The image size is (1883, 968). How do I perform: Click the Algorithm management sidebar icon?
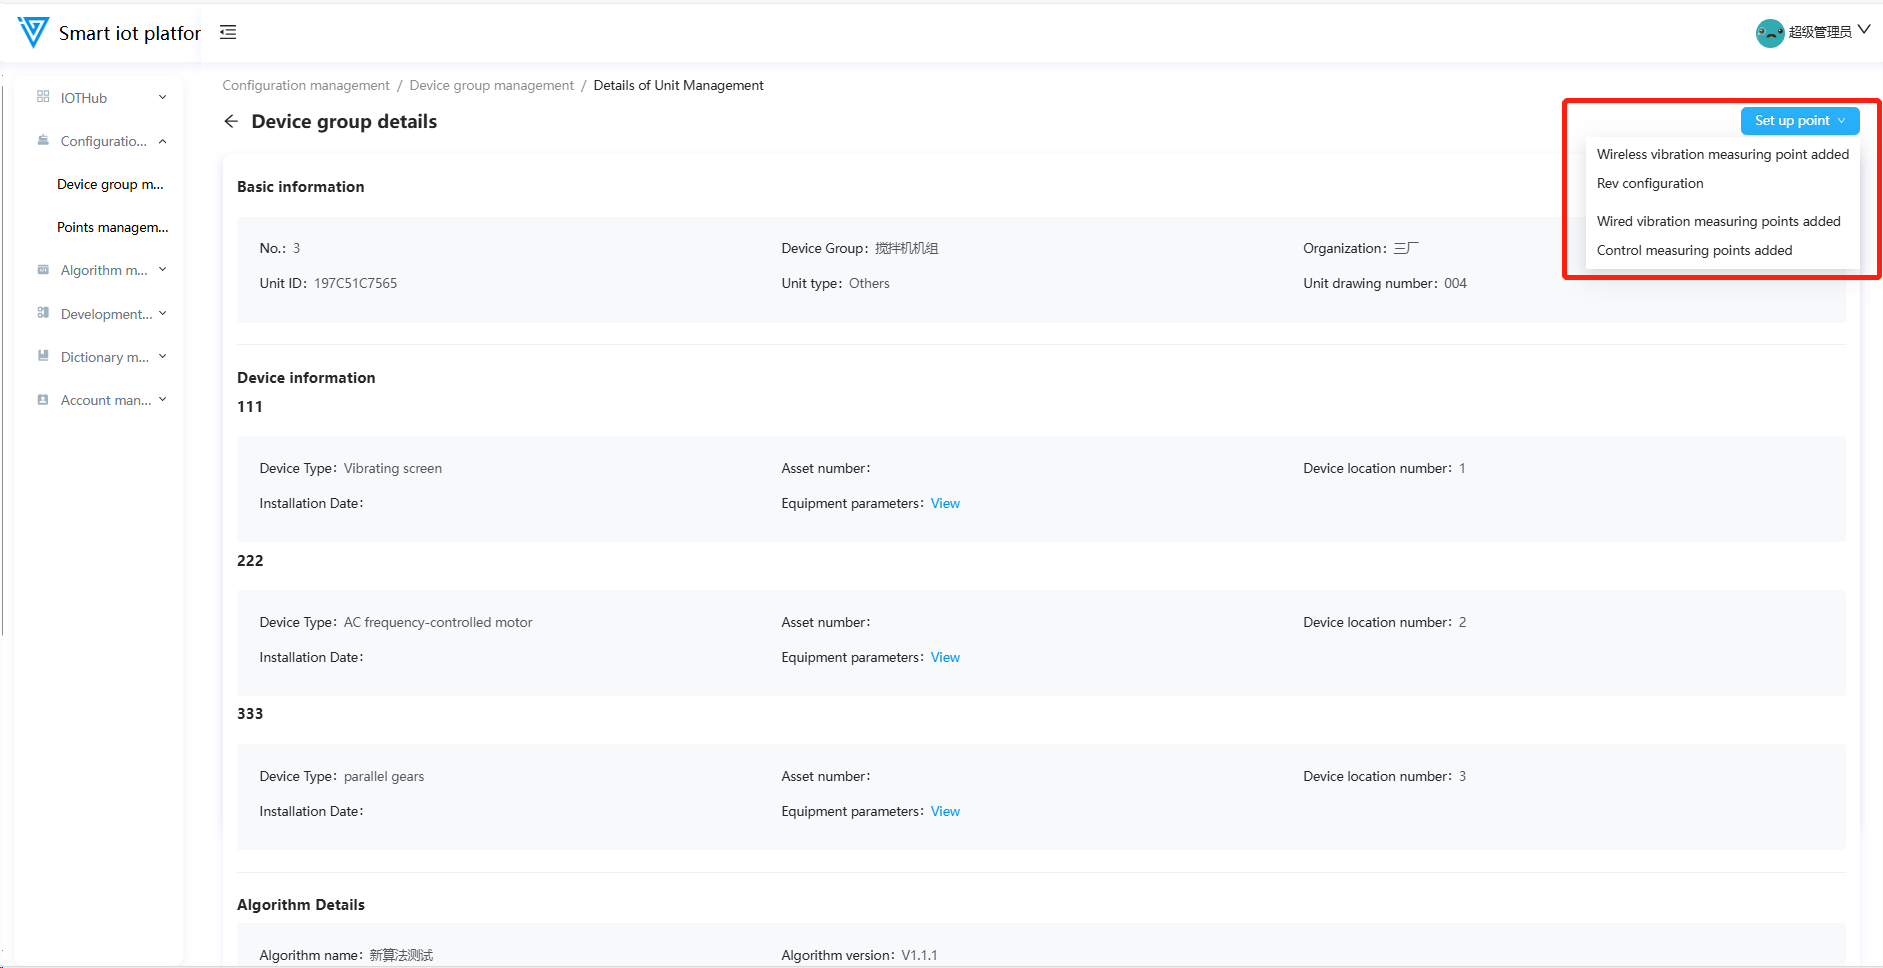43,270
